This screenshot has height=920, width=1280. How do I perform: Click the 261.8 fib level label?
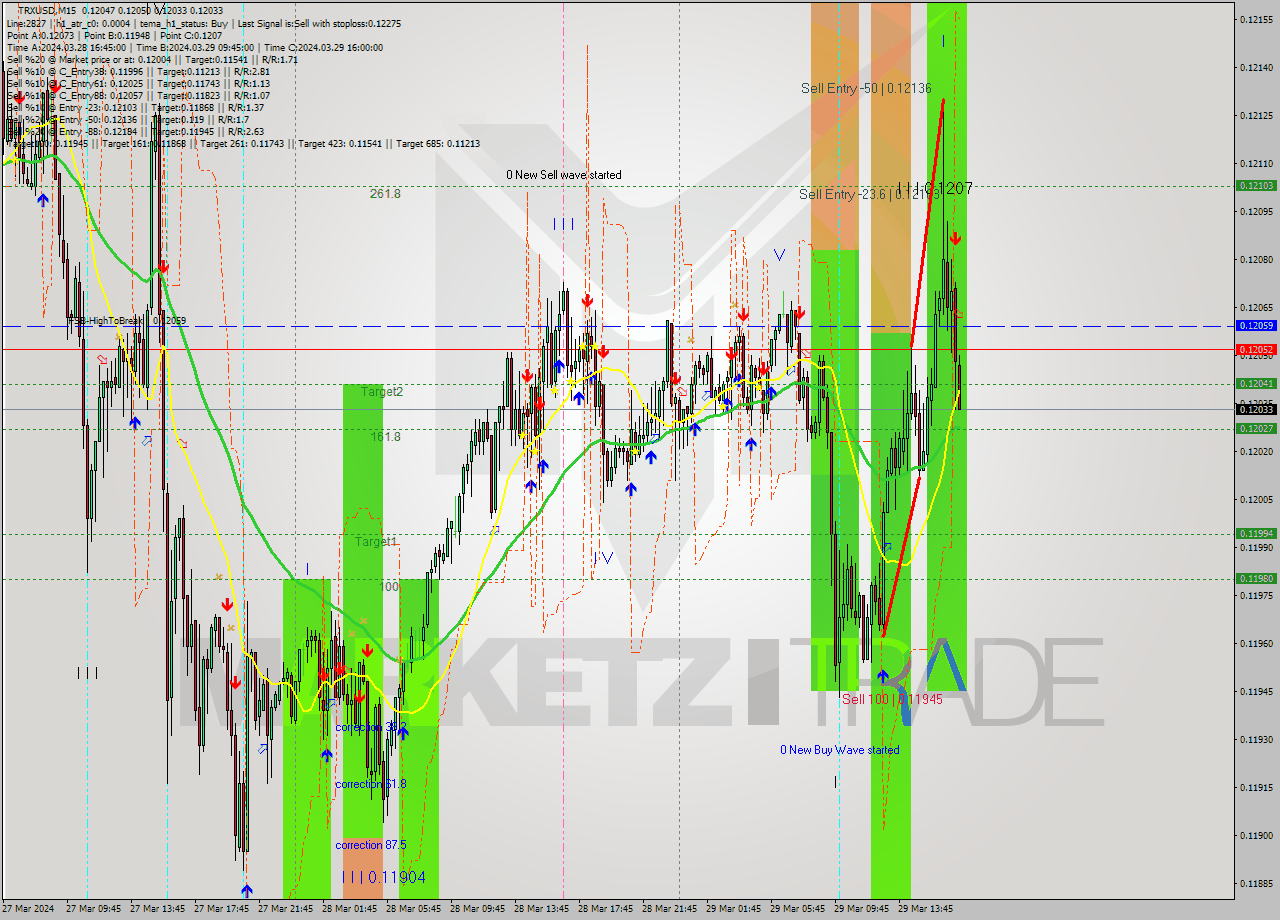385,194
